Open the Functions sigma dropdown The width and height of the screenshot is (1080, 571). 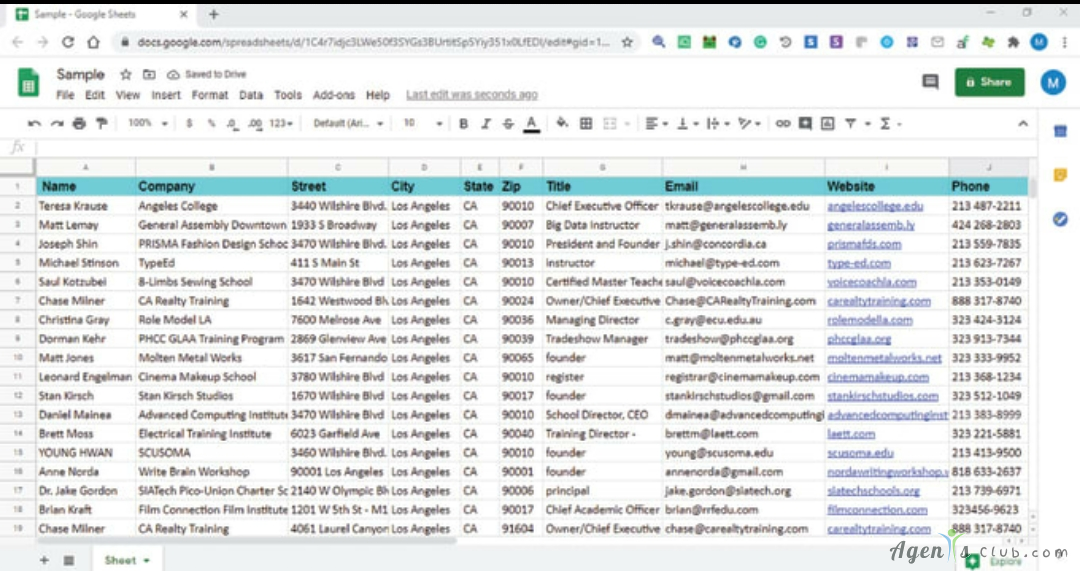coord(890,123)
